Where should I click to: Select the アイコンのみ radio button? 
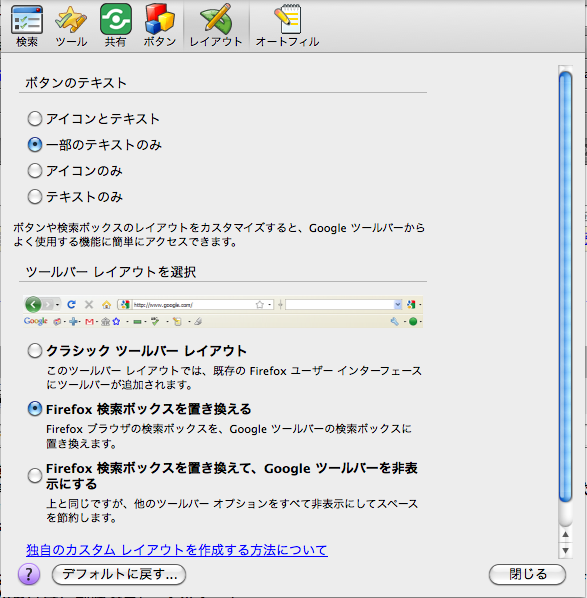(35, 171)
